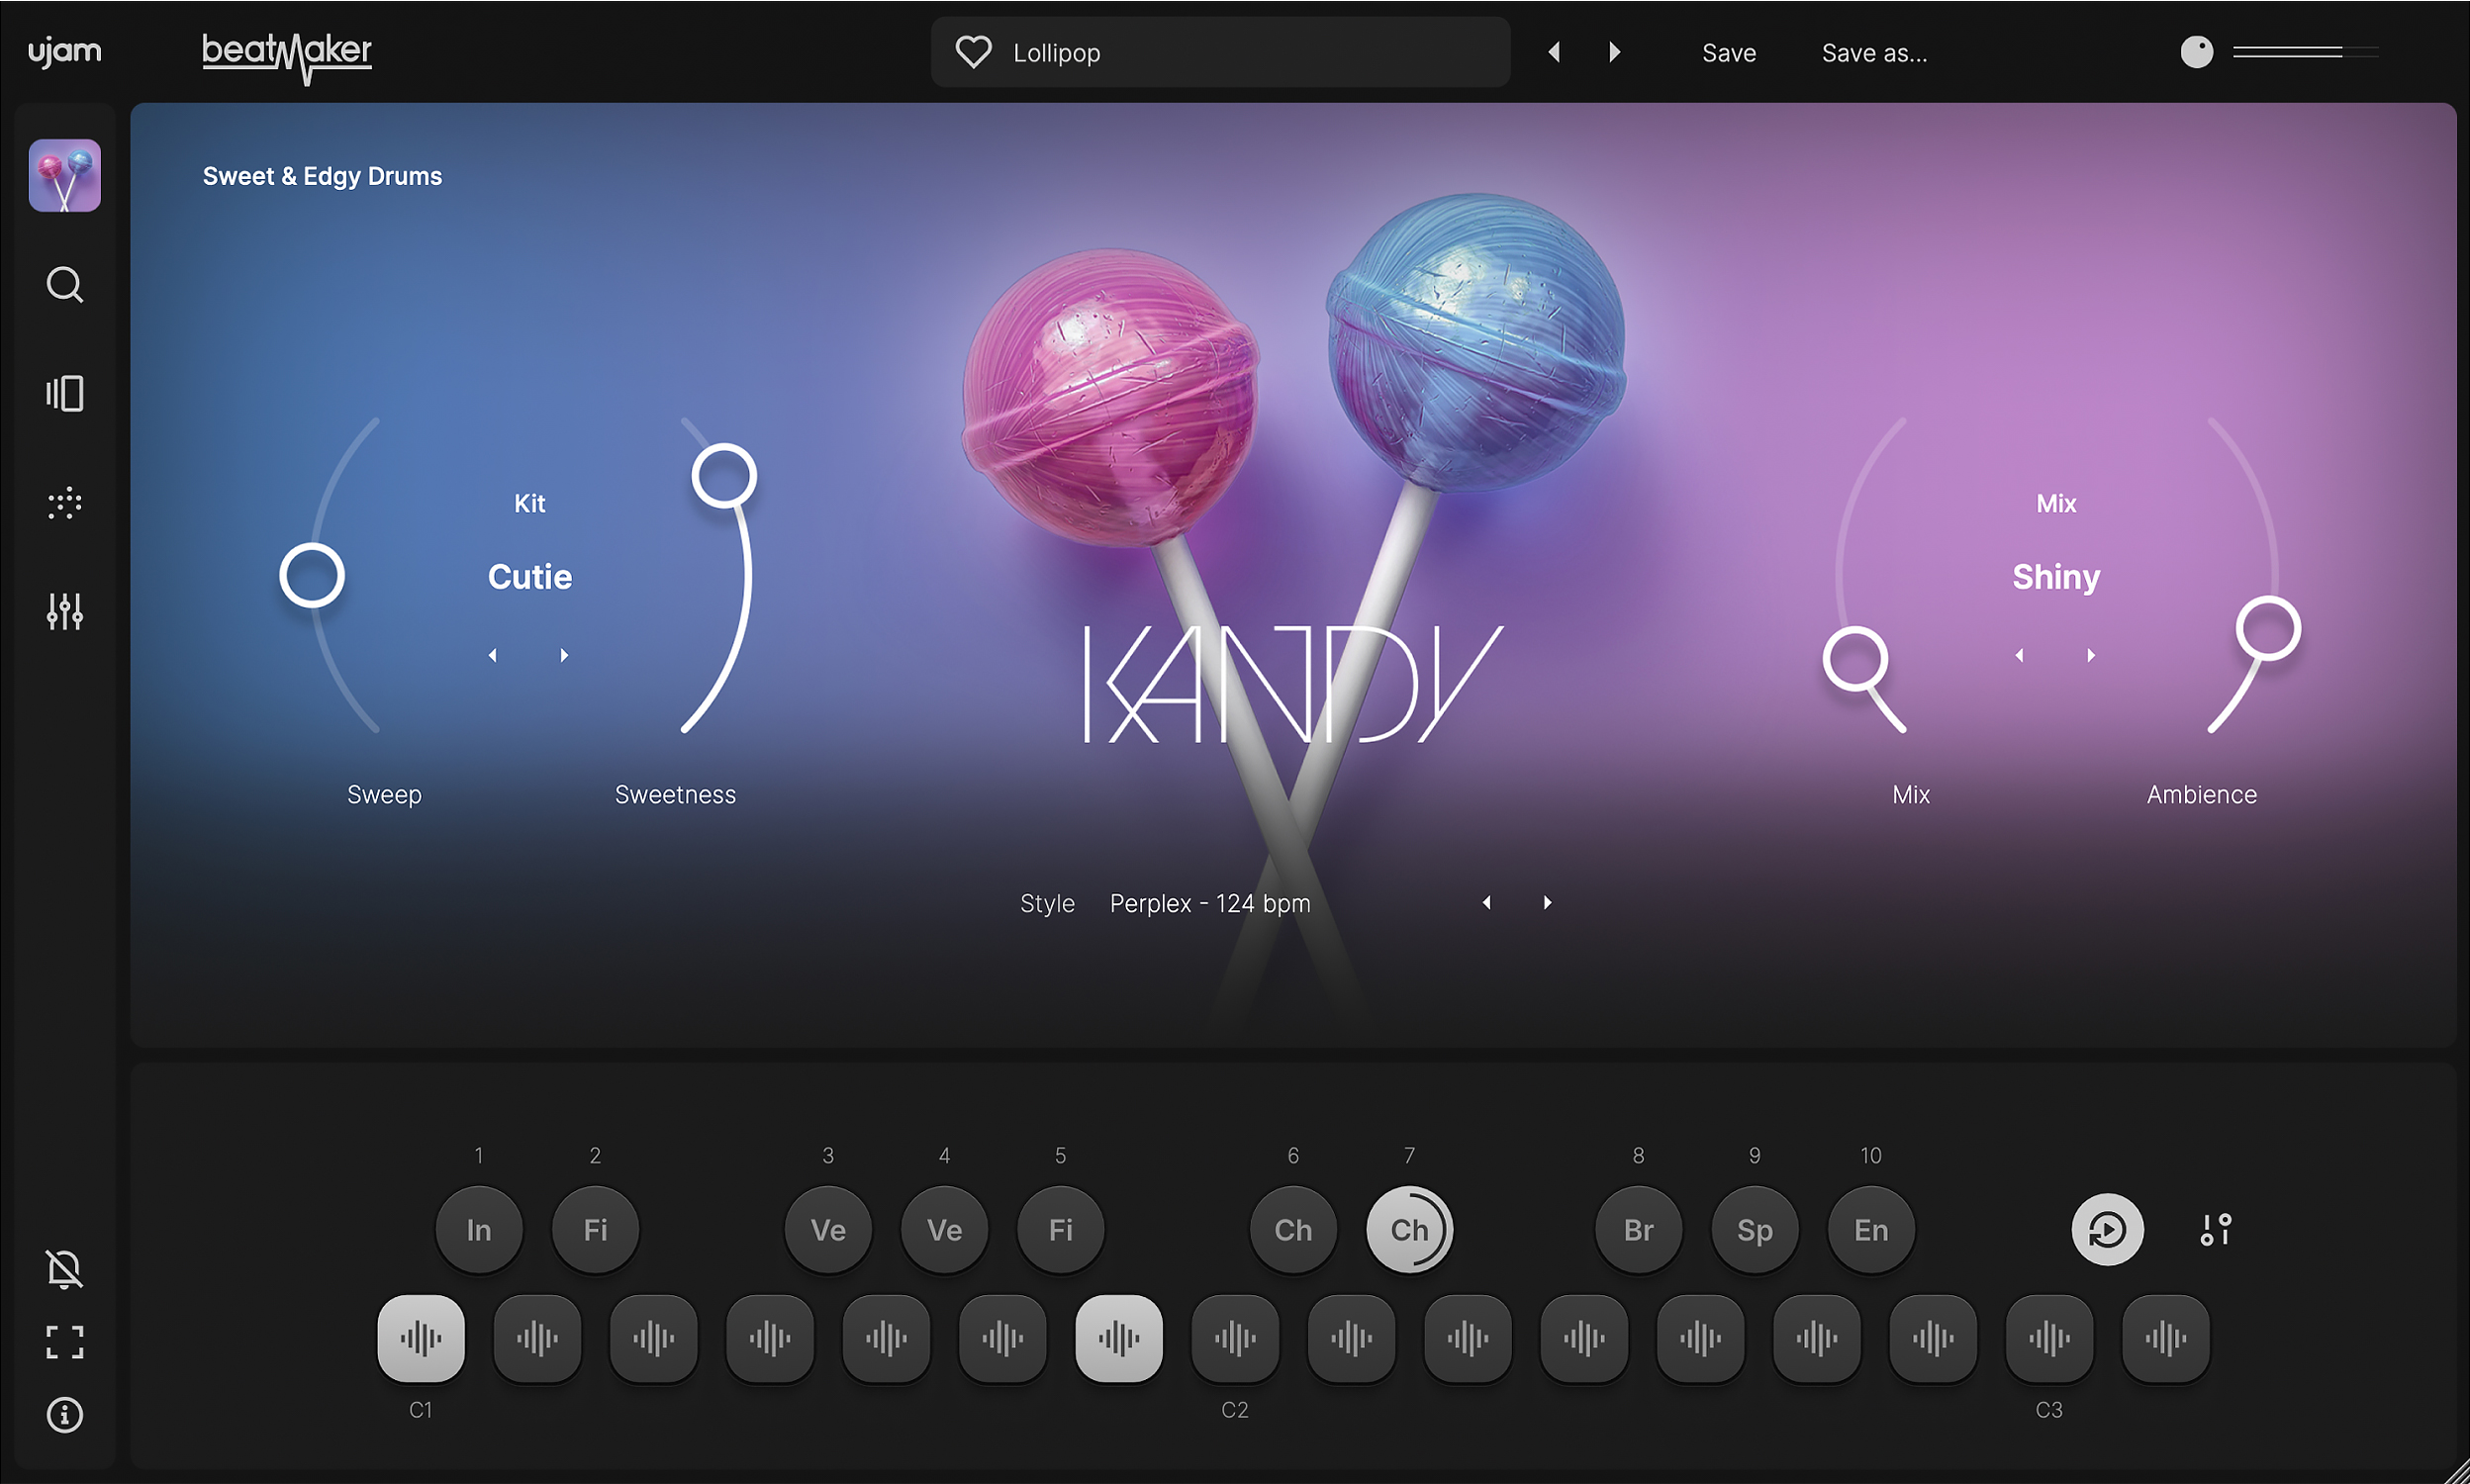Click the loop retrigger icon near the pads

coord(2108,1229)
